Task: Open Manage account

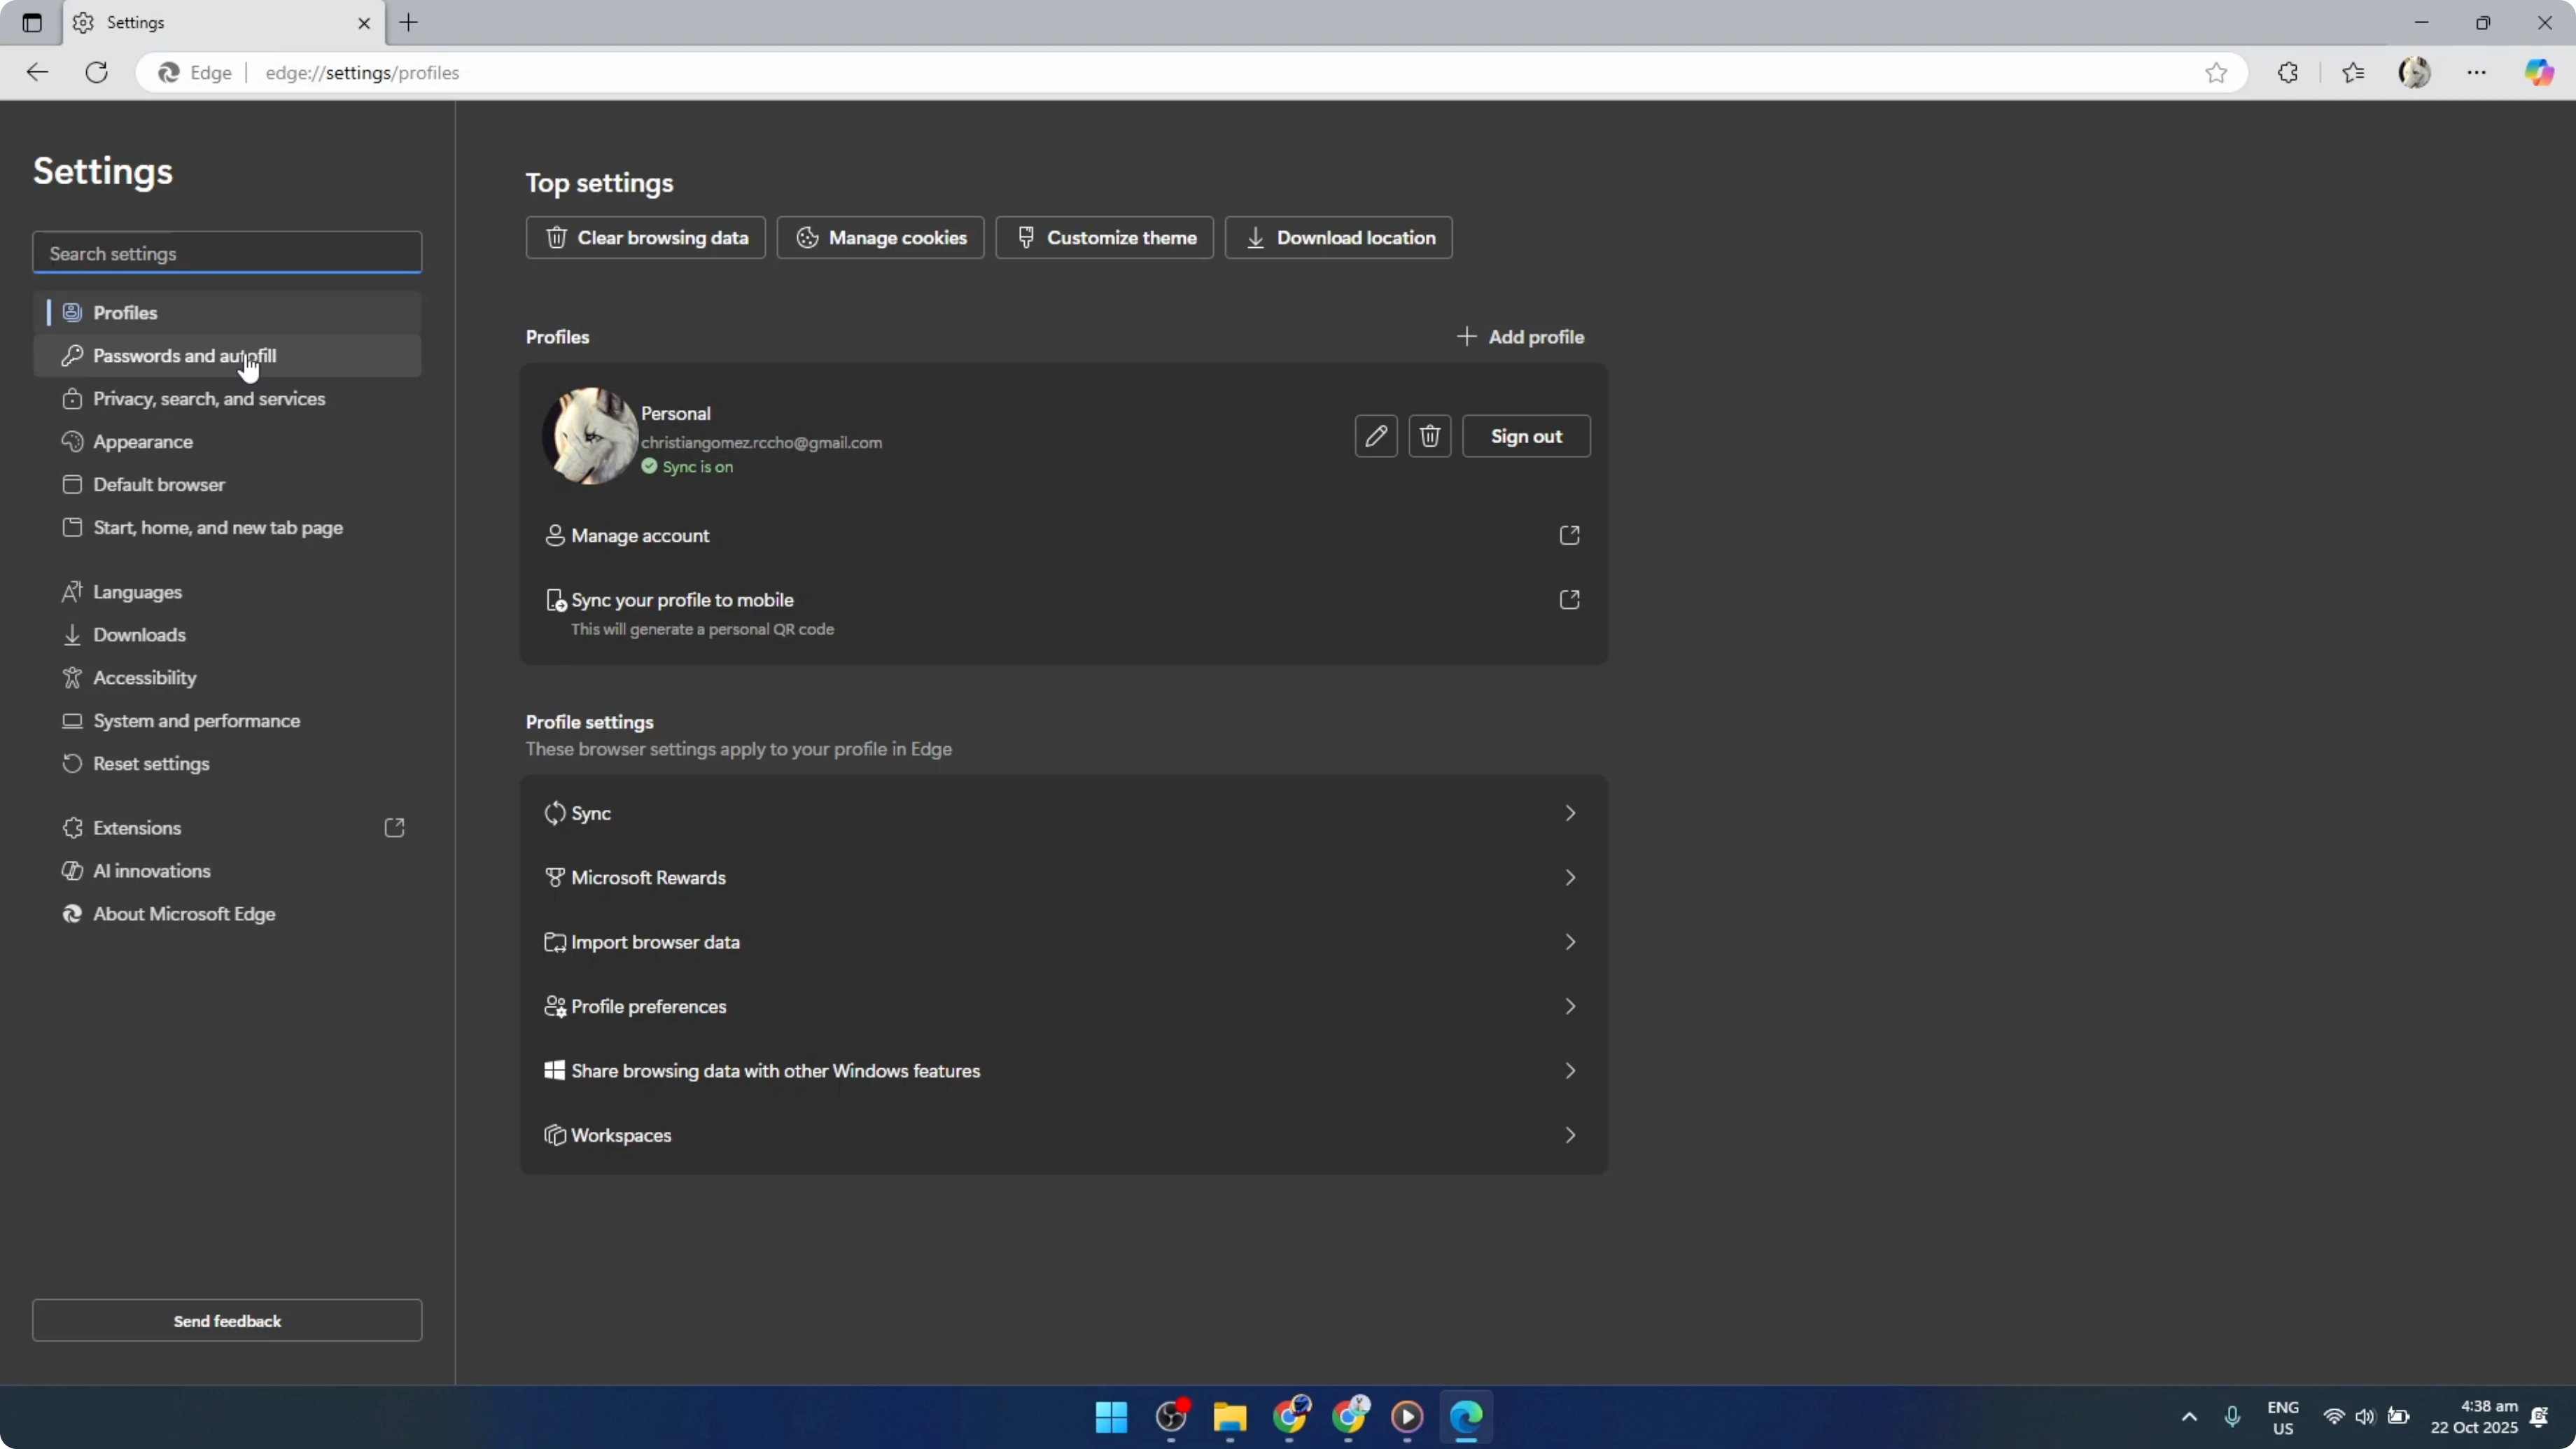Action: coord(1064,535)
